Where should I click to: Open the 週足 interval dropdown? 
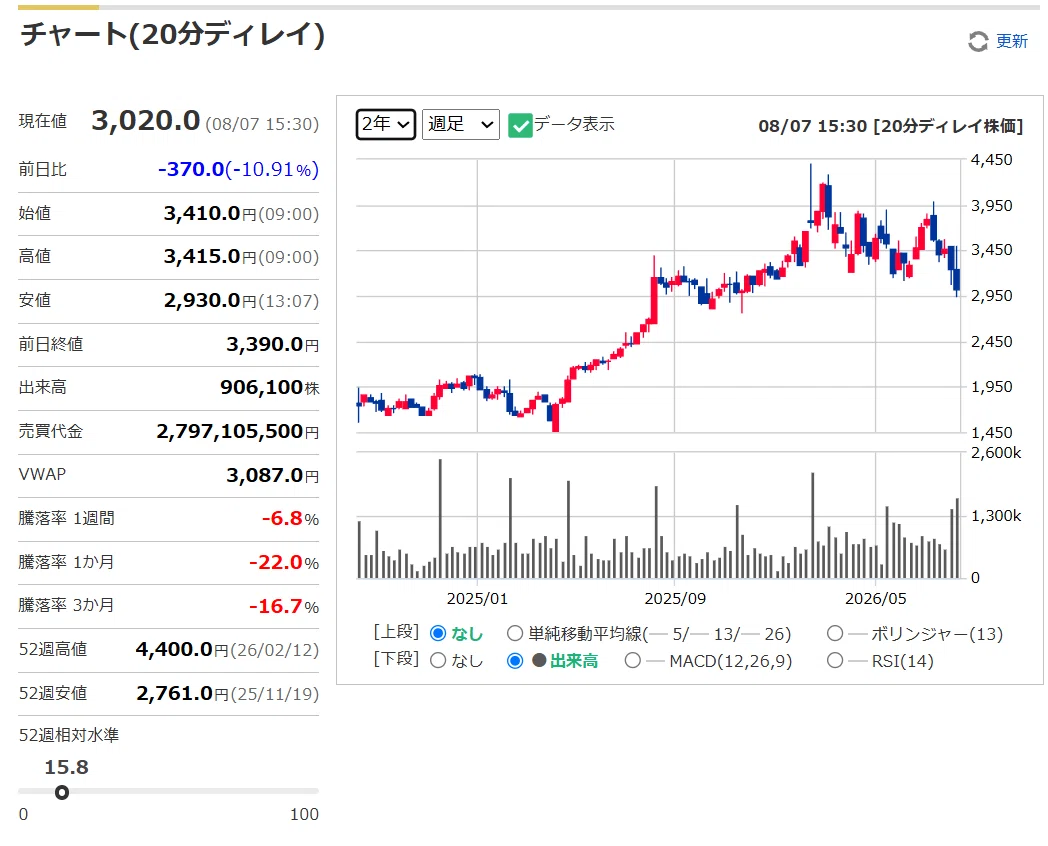tap(461, 124)
